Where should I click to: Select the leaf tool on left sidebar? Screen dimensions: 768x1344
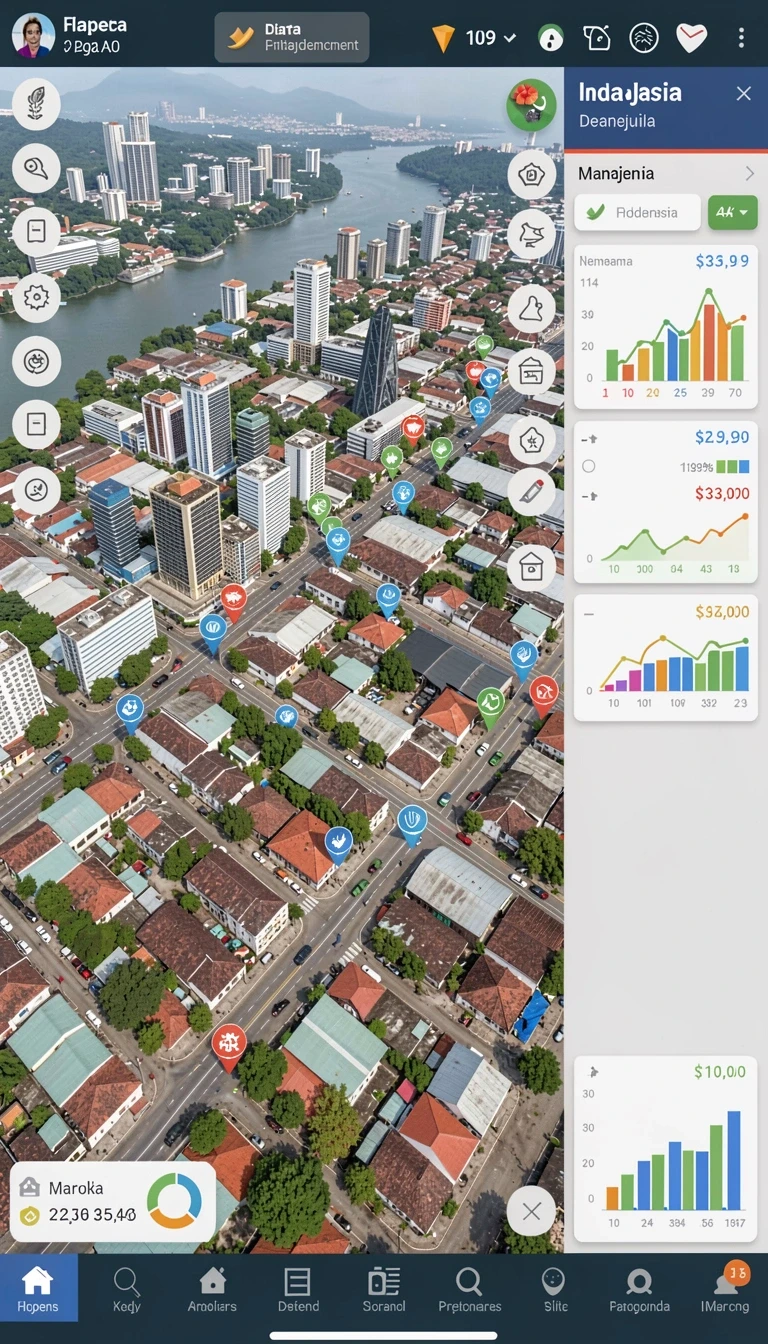click(x=36, y=103)
